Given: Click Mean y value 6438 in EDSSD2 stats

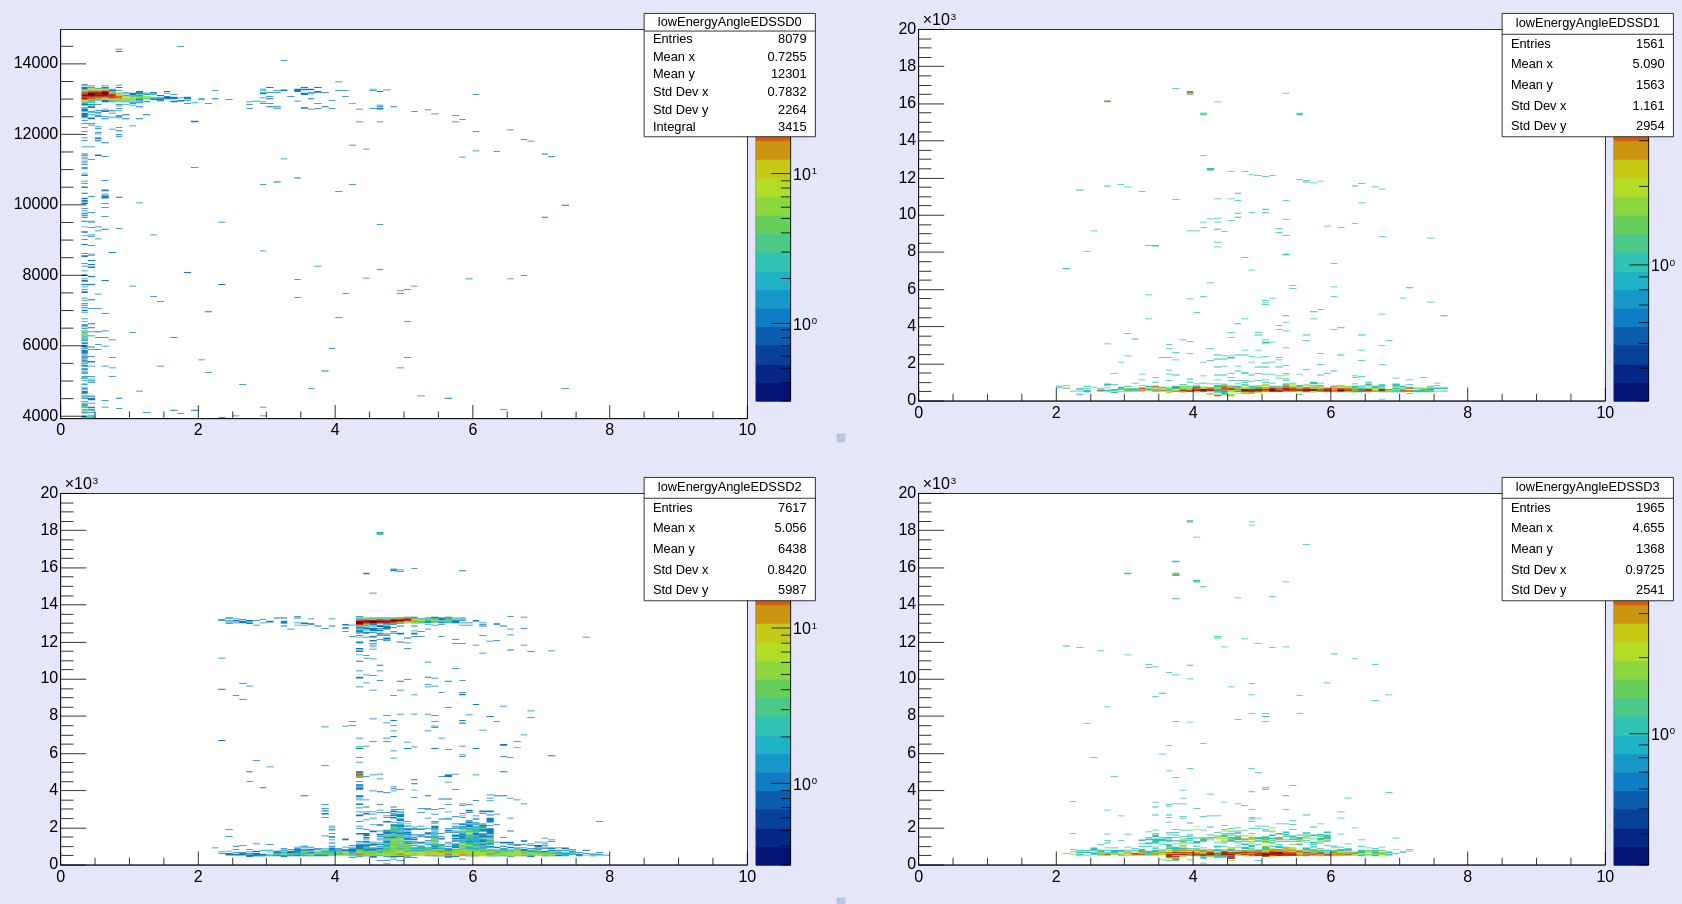Looking at the screenshot, I should coord(791,549).
